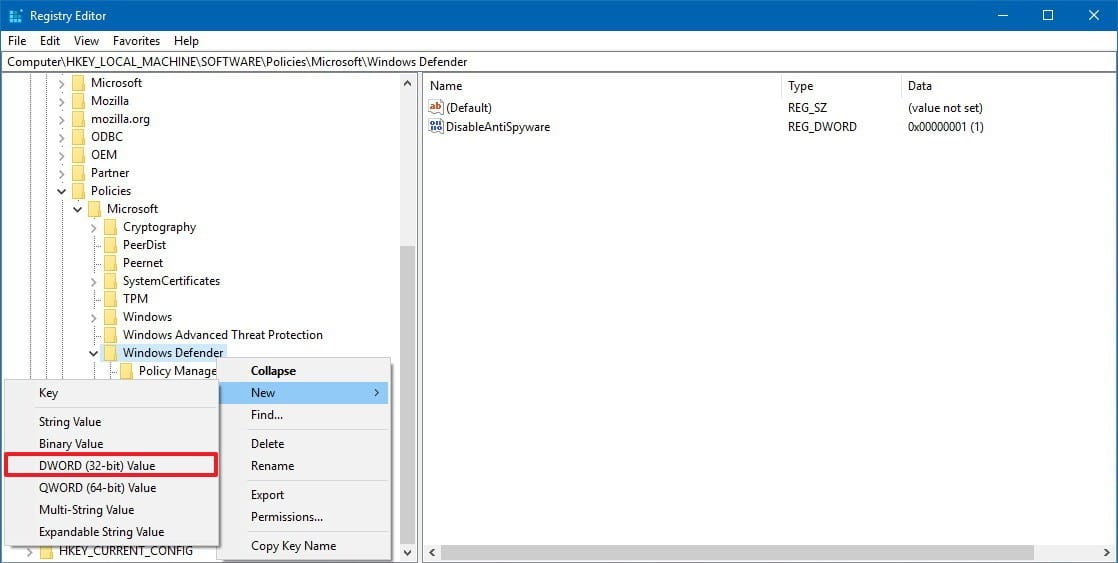
Task: Open the File menu
Action: (x=17, y=41)
